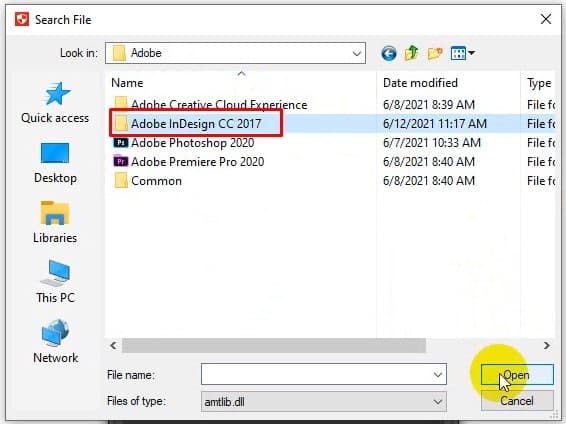Create a new folder icon
Image resolution: width=566 pixels, height=424 pixels.
(435, 54)
